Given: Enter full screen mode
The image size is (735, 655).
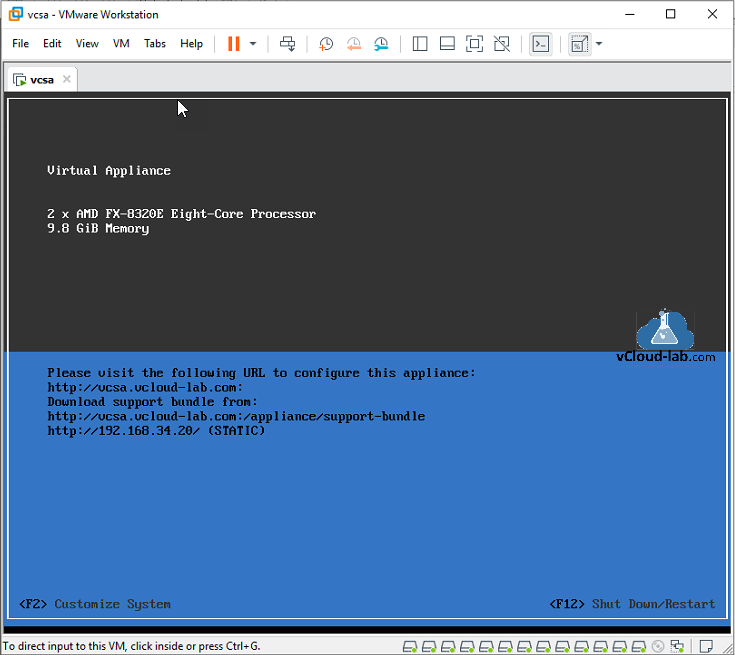Looking at the screenshot, I should [x=474, y=44].
